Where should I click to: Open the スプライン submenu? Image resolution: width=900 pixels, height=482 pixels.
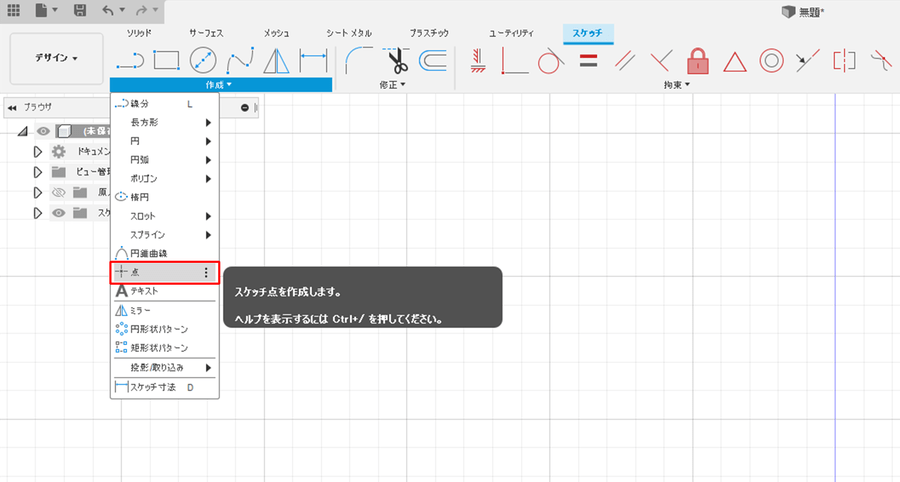pyautogui.click(x=164, y=235)
